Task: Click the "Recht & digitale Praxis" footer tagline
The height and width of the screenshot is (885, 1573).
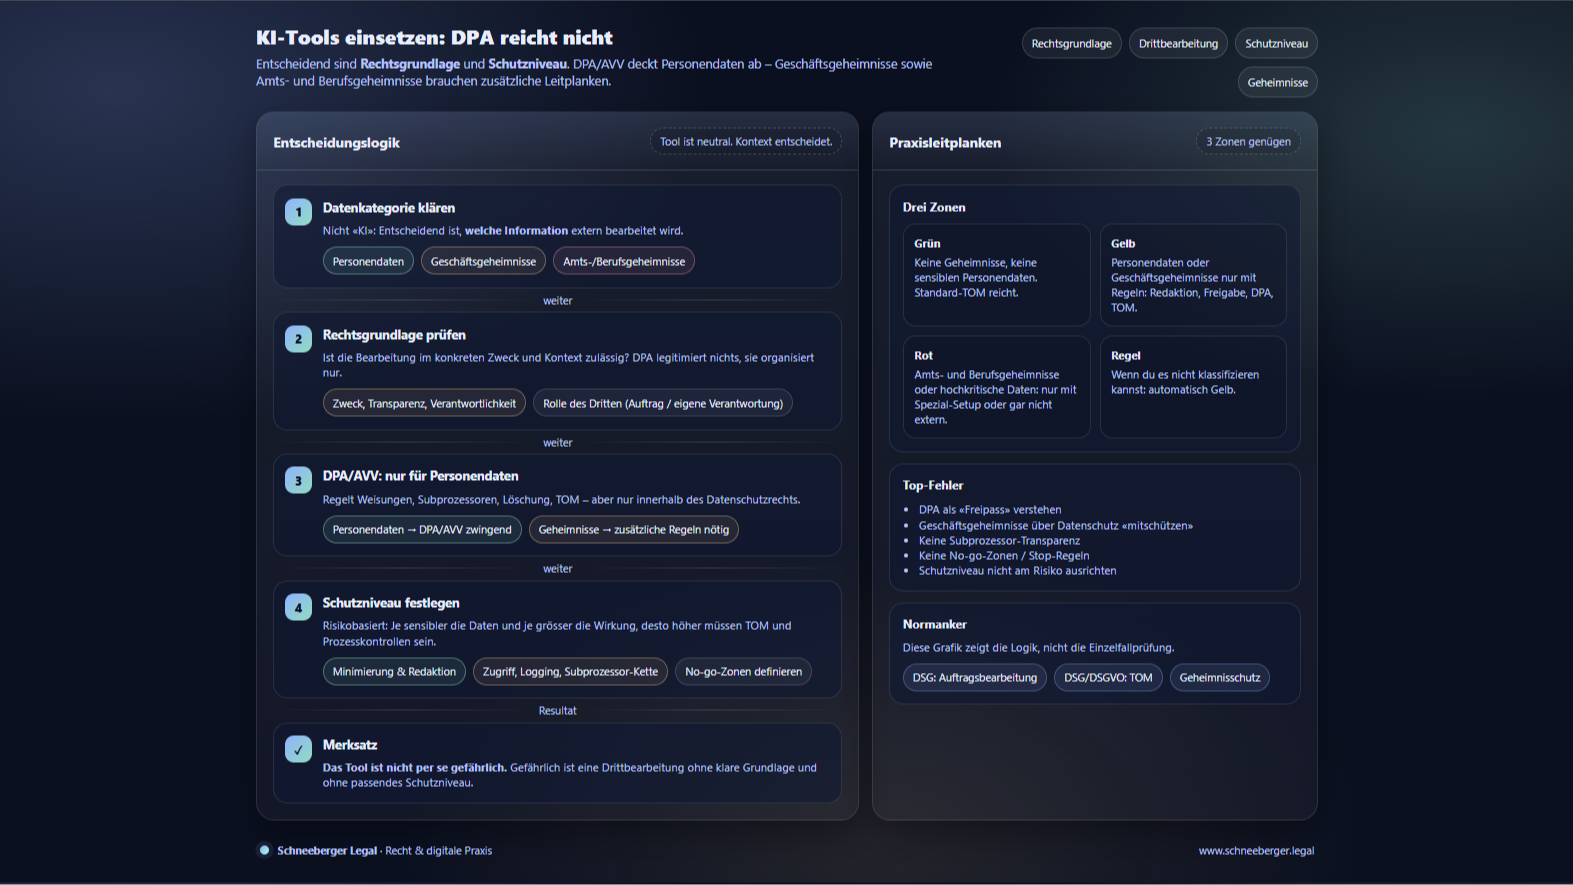Action: [438, 851]
